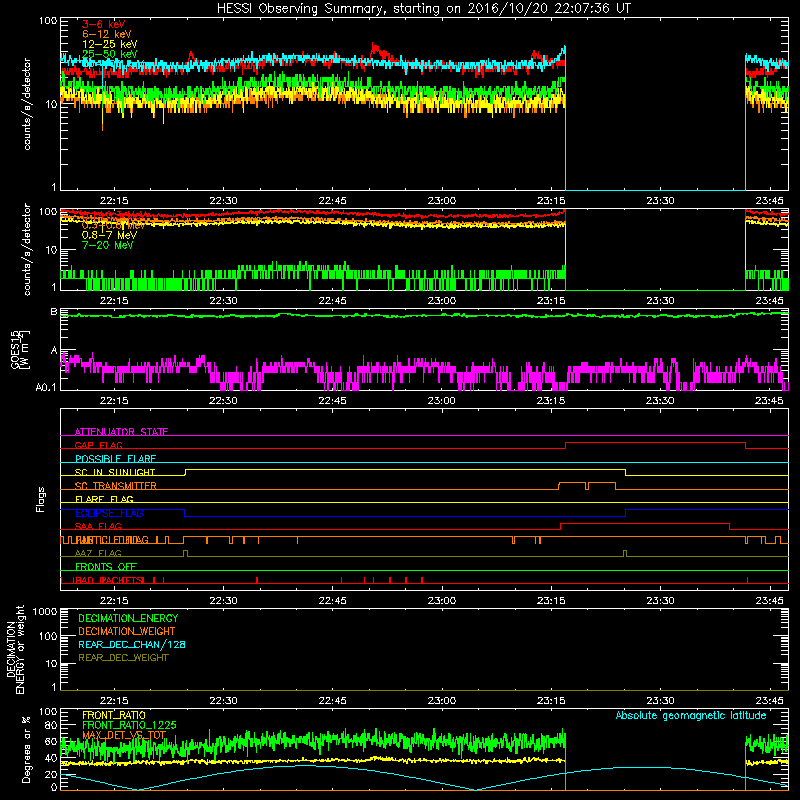Pick the 25-50 keV legend label
This screenshot has width=800, height=800.
coord(110,54)
